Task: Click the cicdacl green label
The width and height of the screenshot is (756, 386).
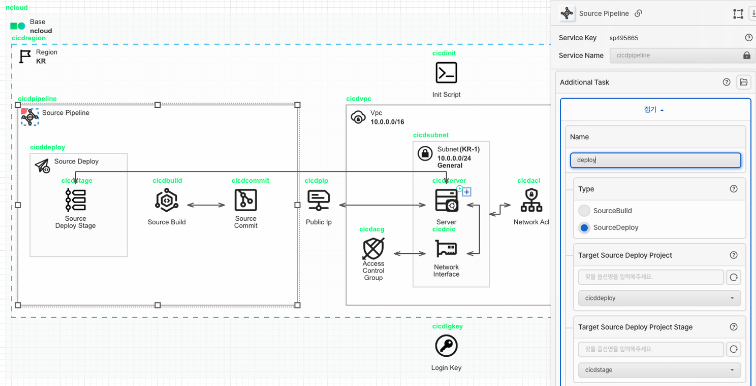Action: (x=529, y=181)
